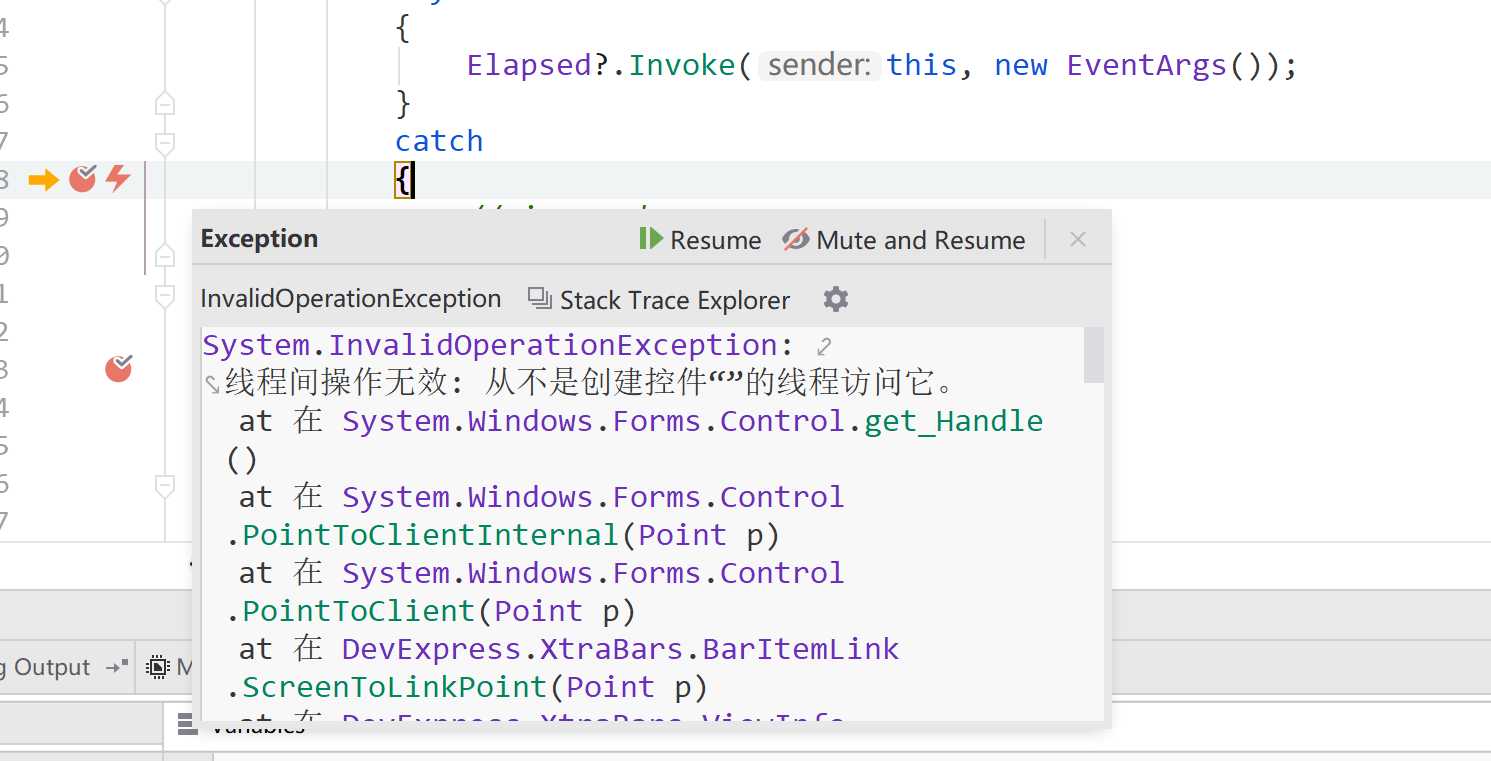Click System.InvalidOperationException in stack trace text

tap(490, 345)
